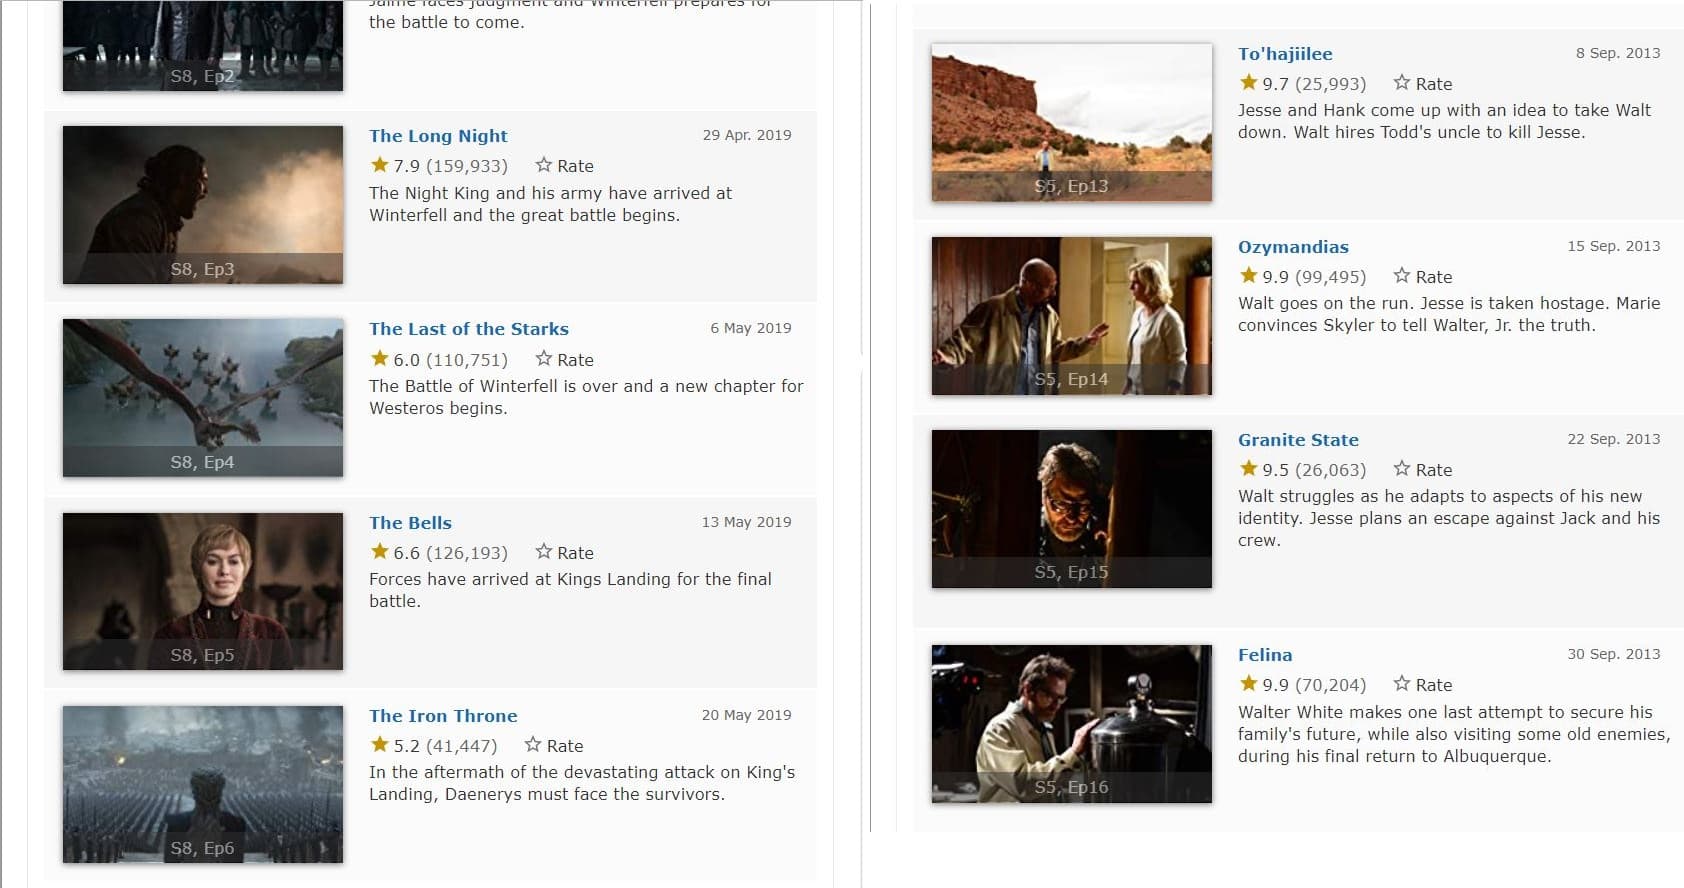Rate Granite State using its star
The image size is (1684, 888).
pos(1402,469)
